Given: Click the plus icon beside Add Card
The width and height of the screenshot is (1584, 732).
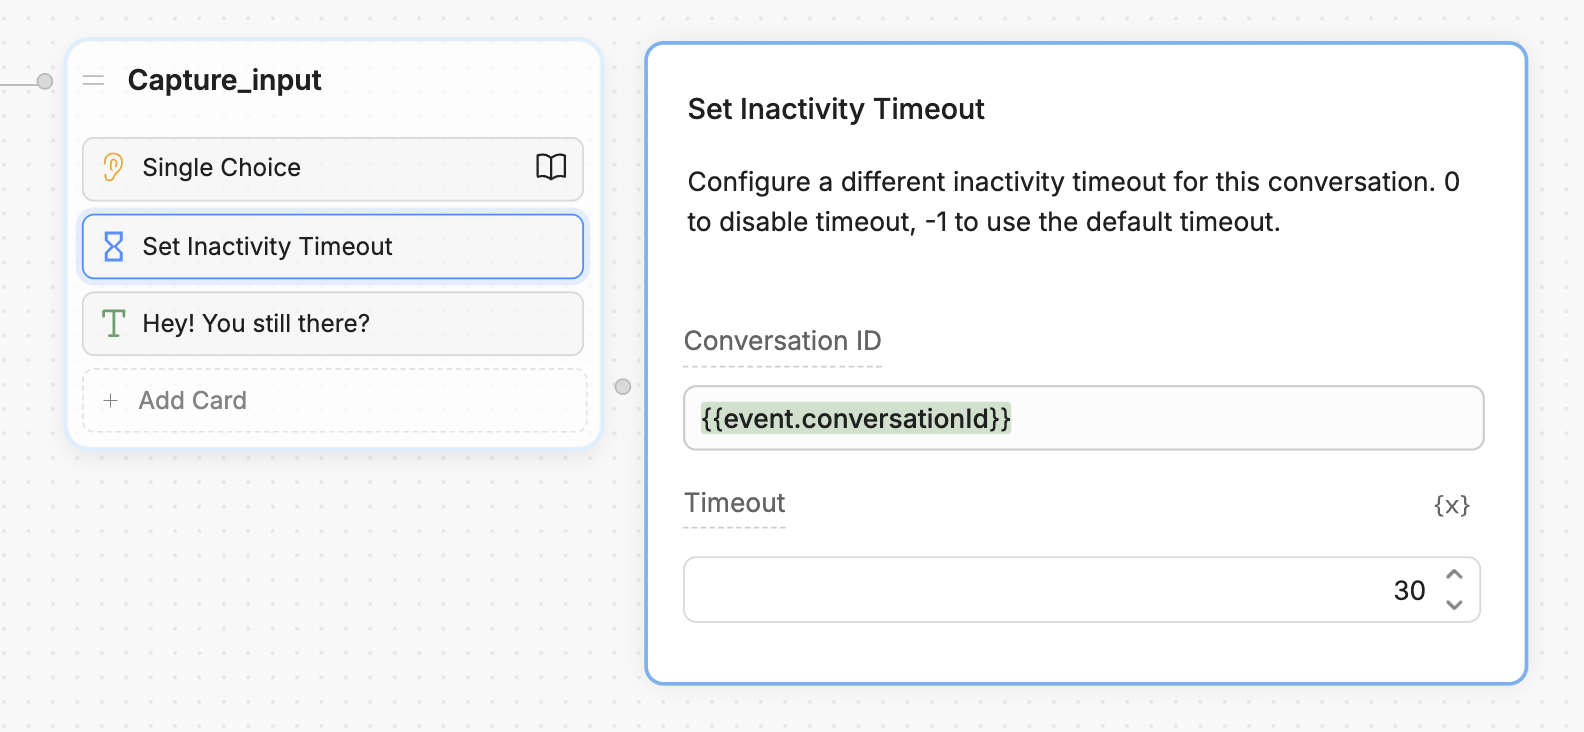Looking at the screenshot, I should (110, 400).
